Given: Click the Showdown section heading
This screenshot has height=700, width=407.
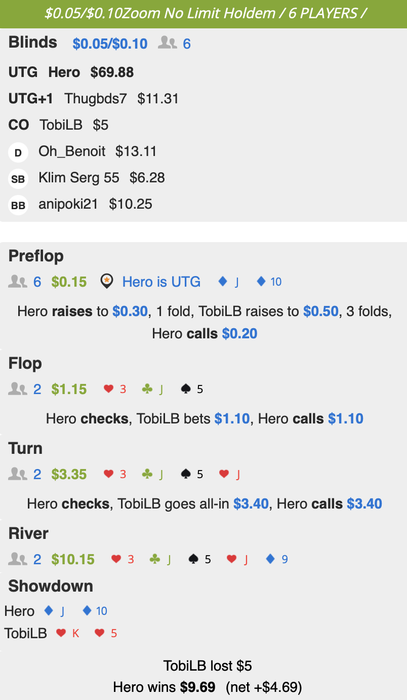Looking at the screenshot, I should pos(50,586).
